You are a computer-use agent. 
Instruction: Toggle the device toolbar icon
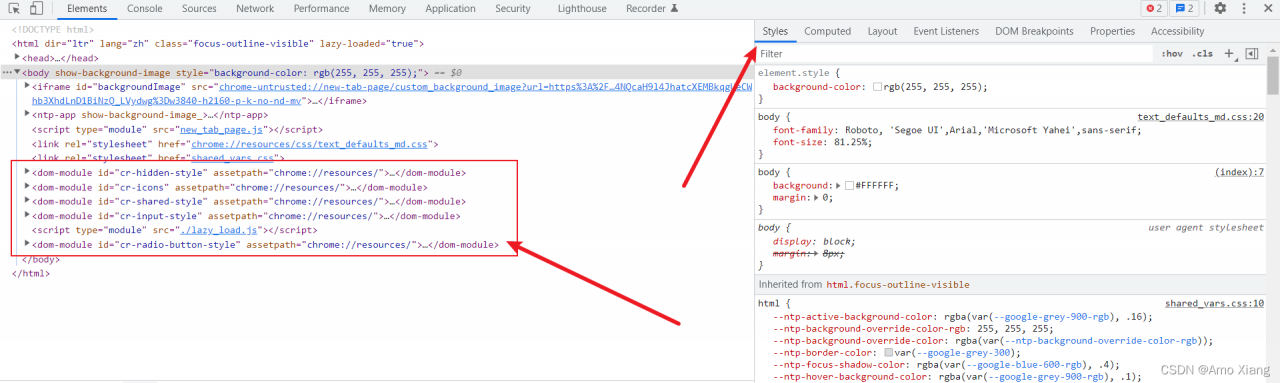click(35, 8)
